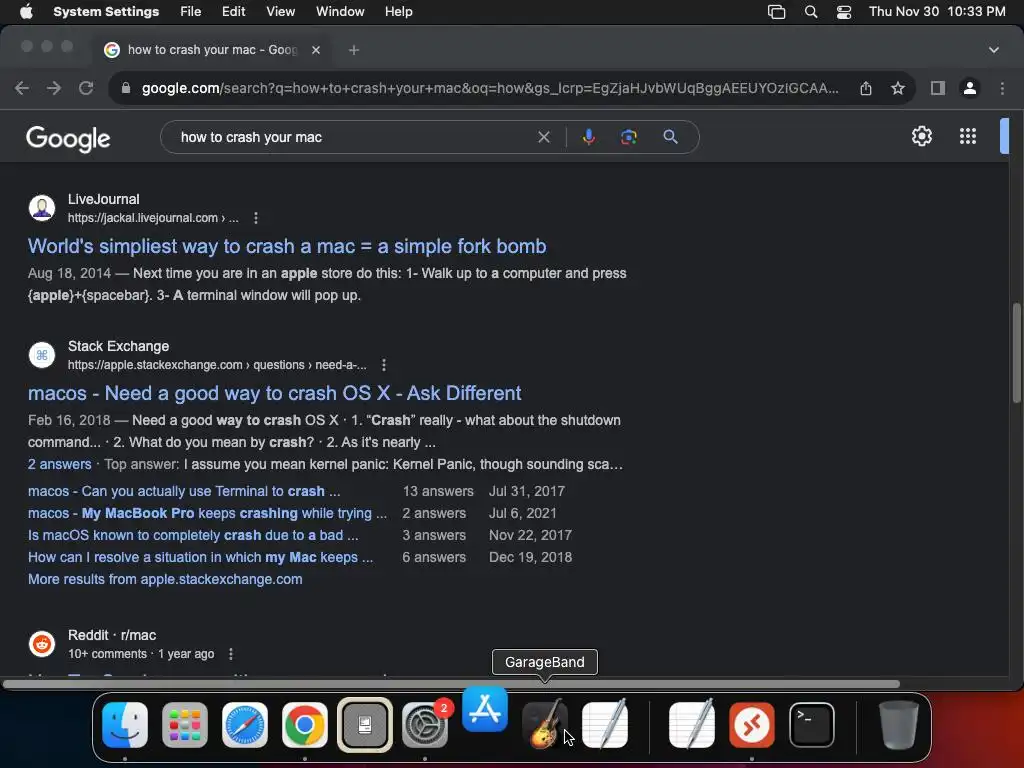Open Google quick settings gear

point(921,136)
